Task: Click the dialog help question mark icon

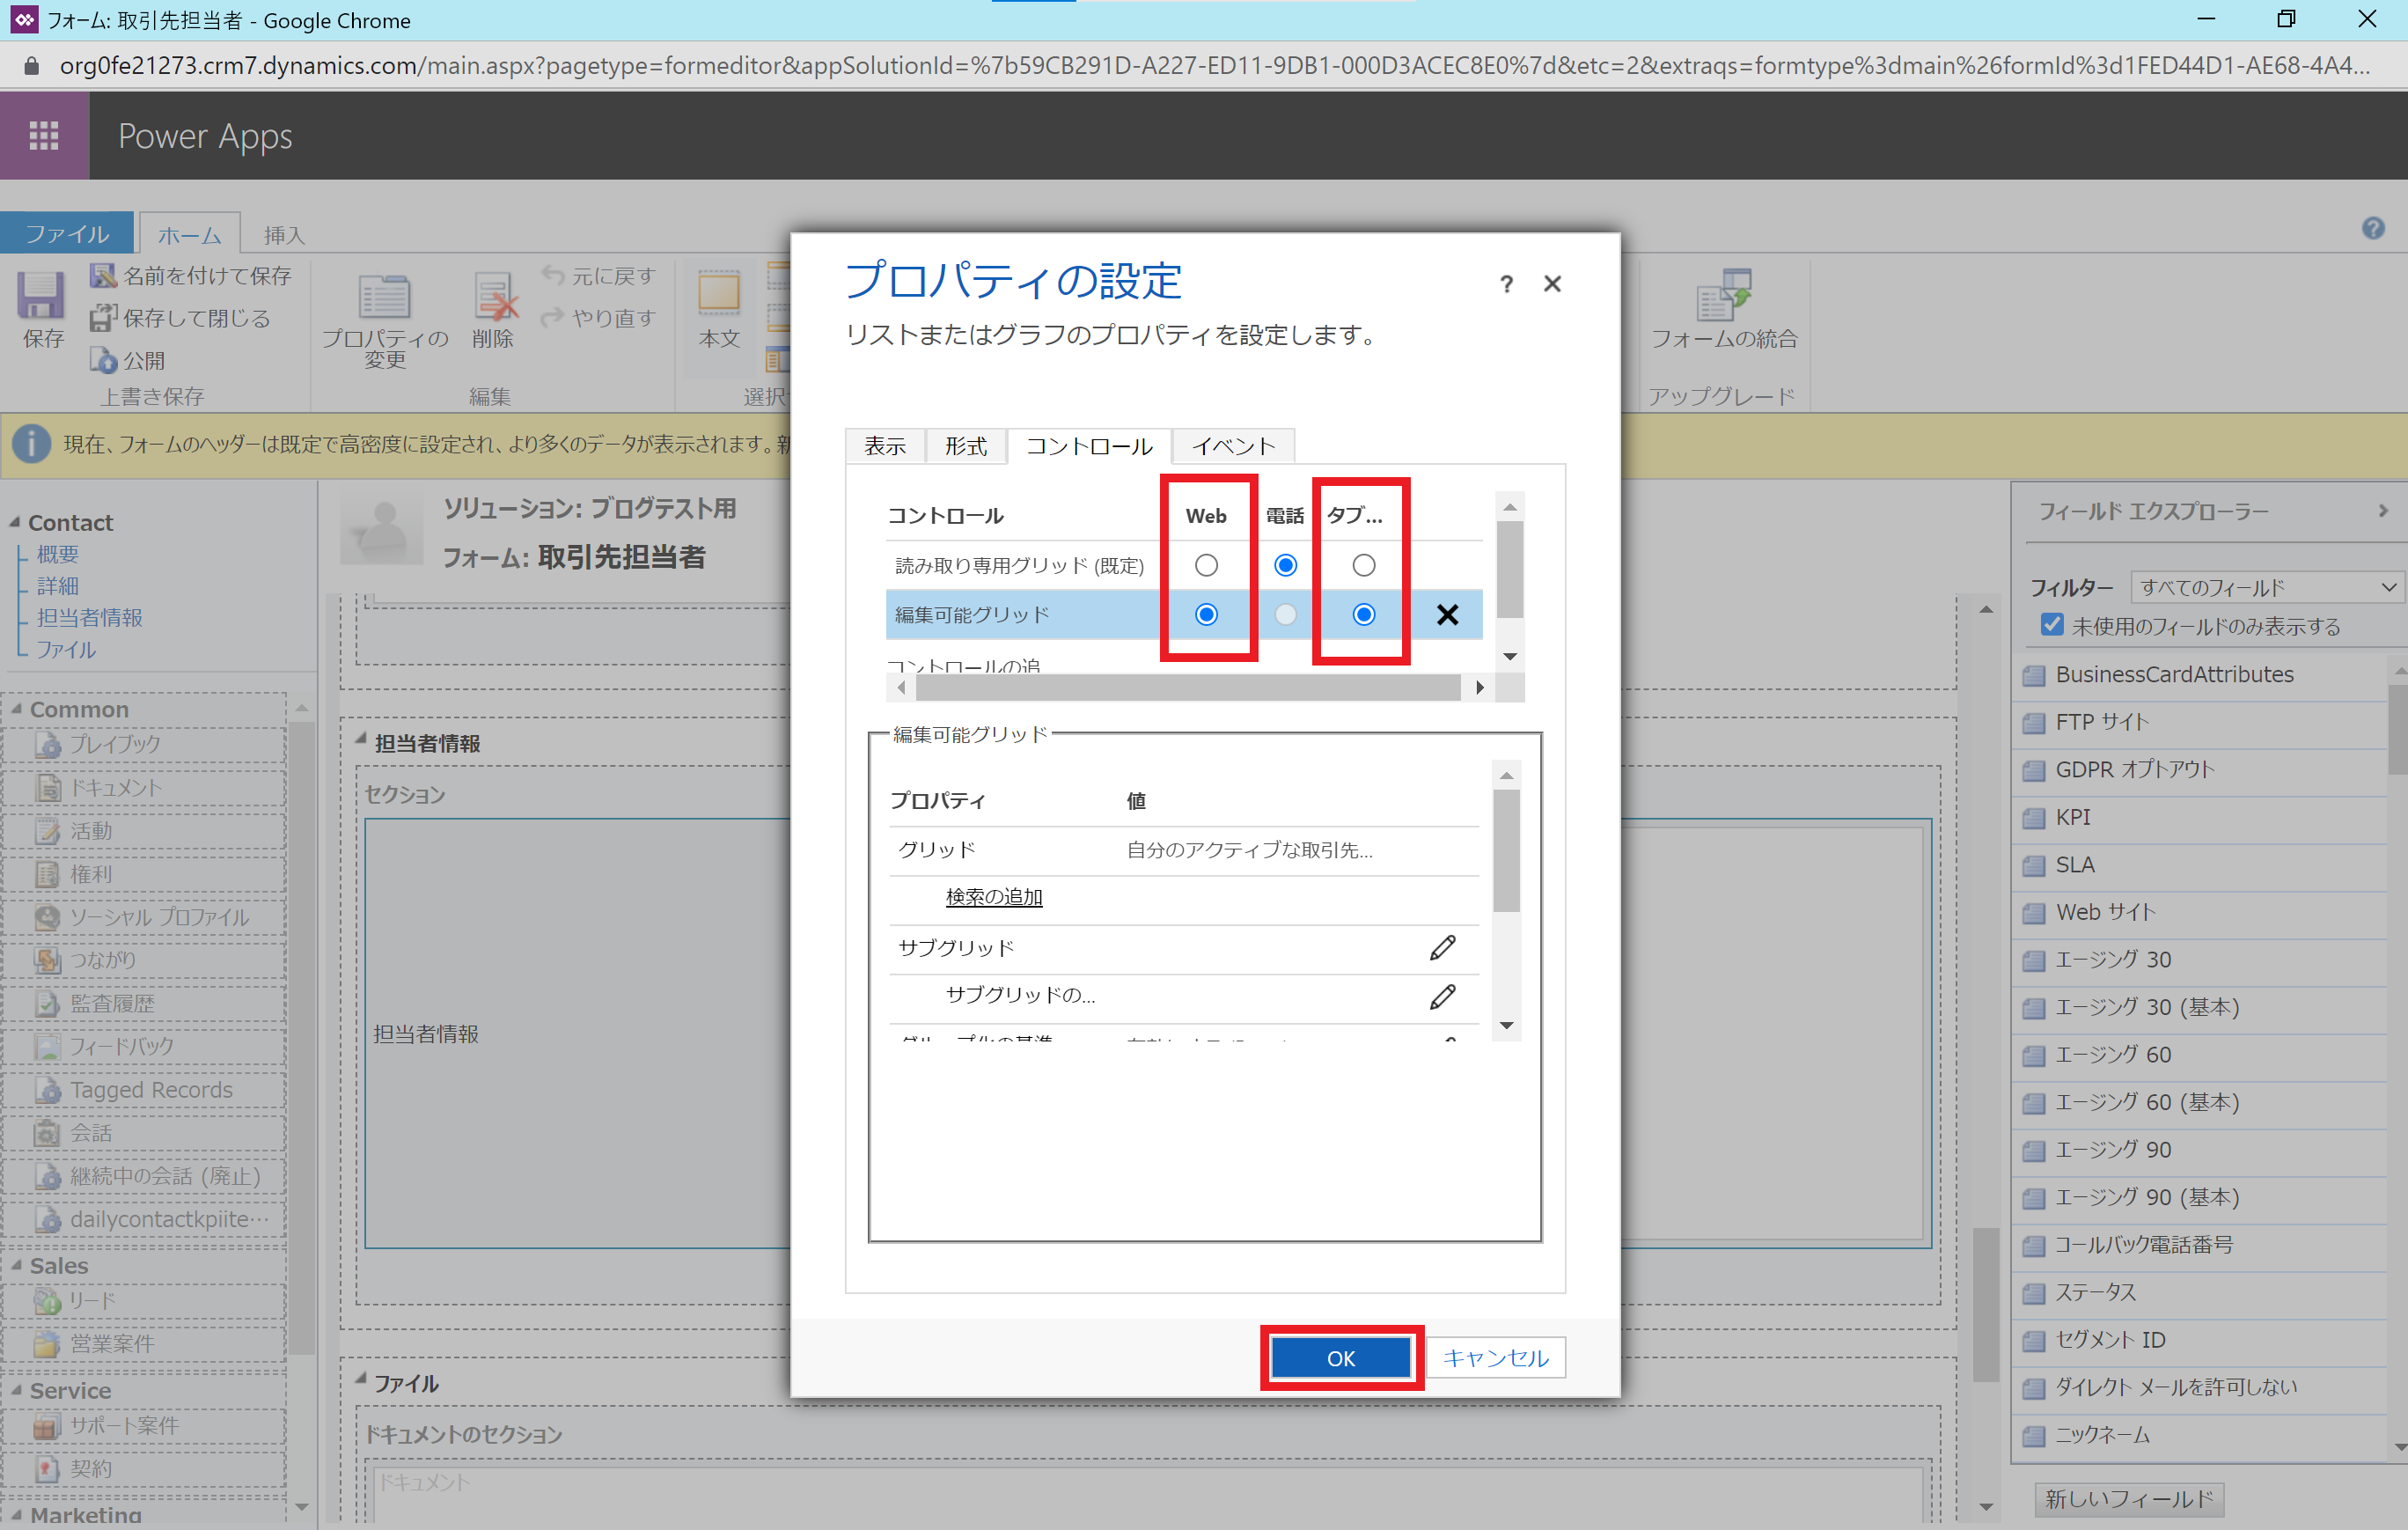Action: click(x=1506, y=285)
